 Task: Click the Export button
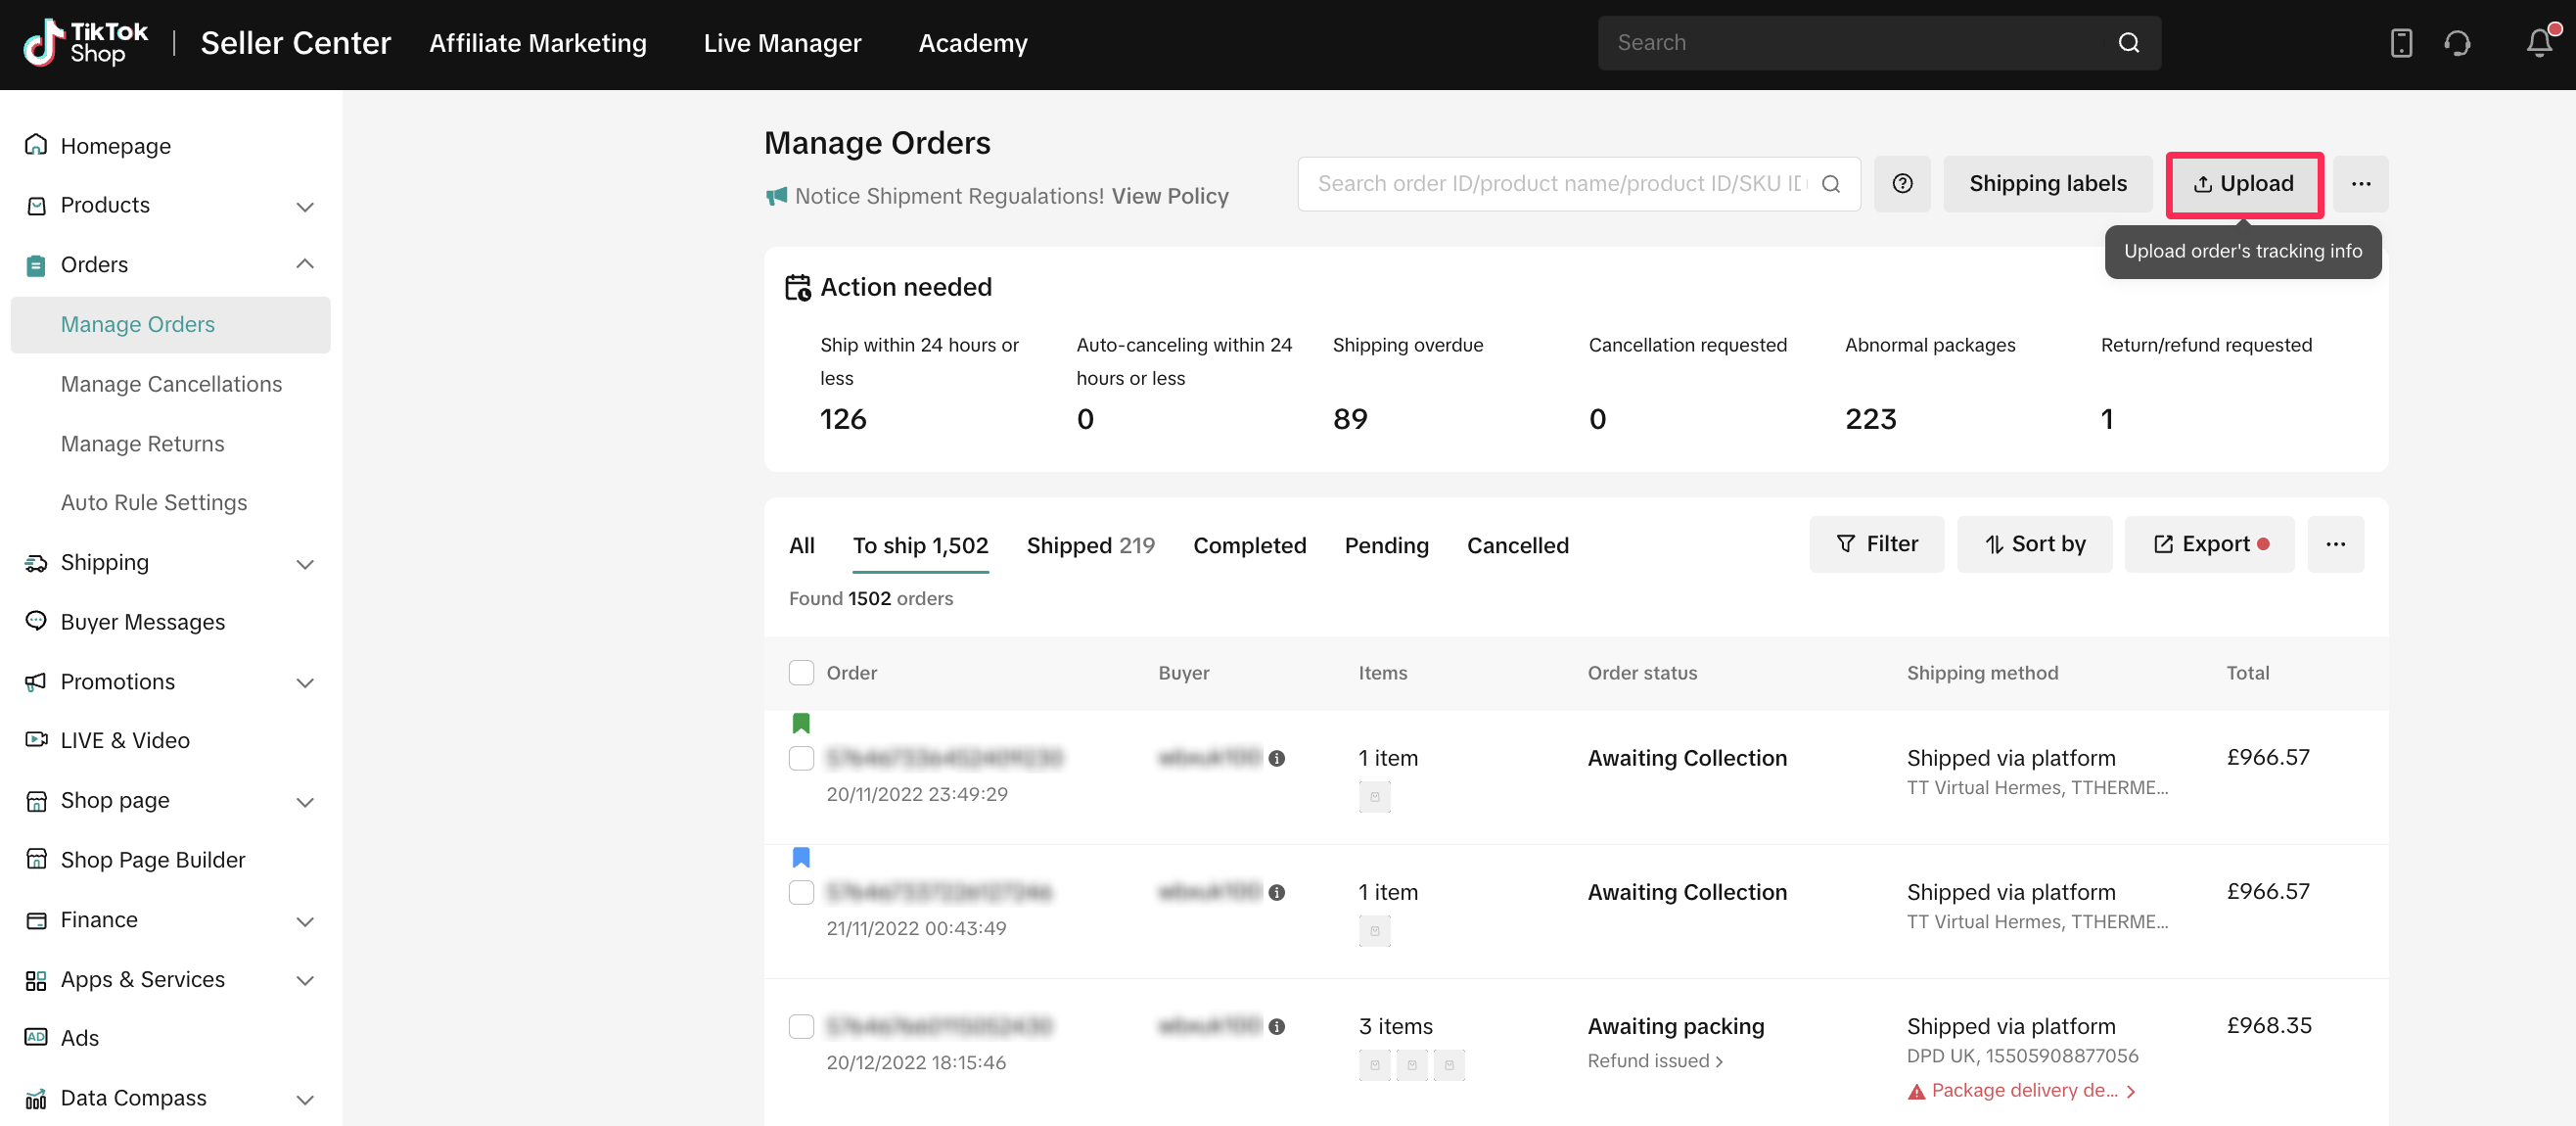tap(2209, 545)
